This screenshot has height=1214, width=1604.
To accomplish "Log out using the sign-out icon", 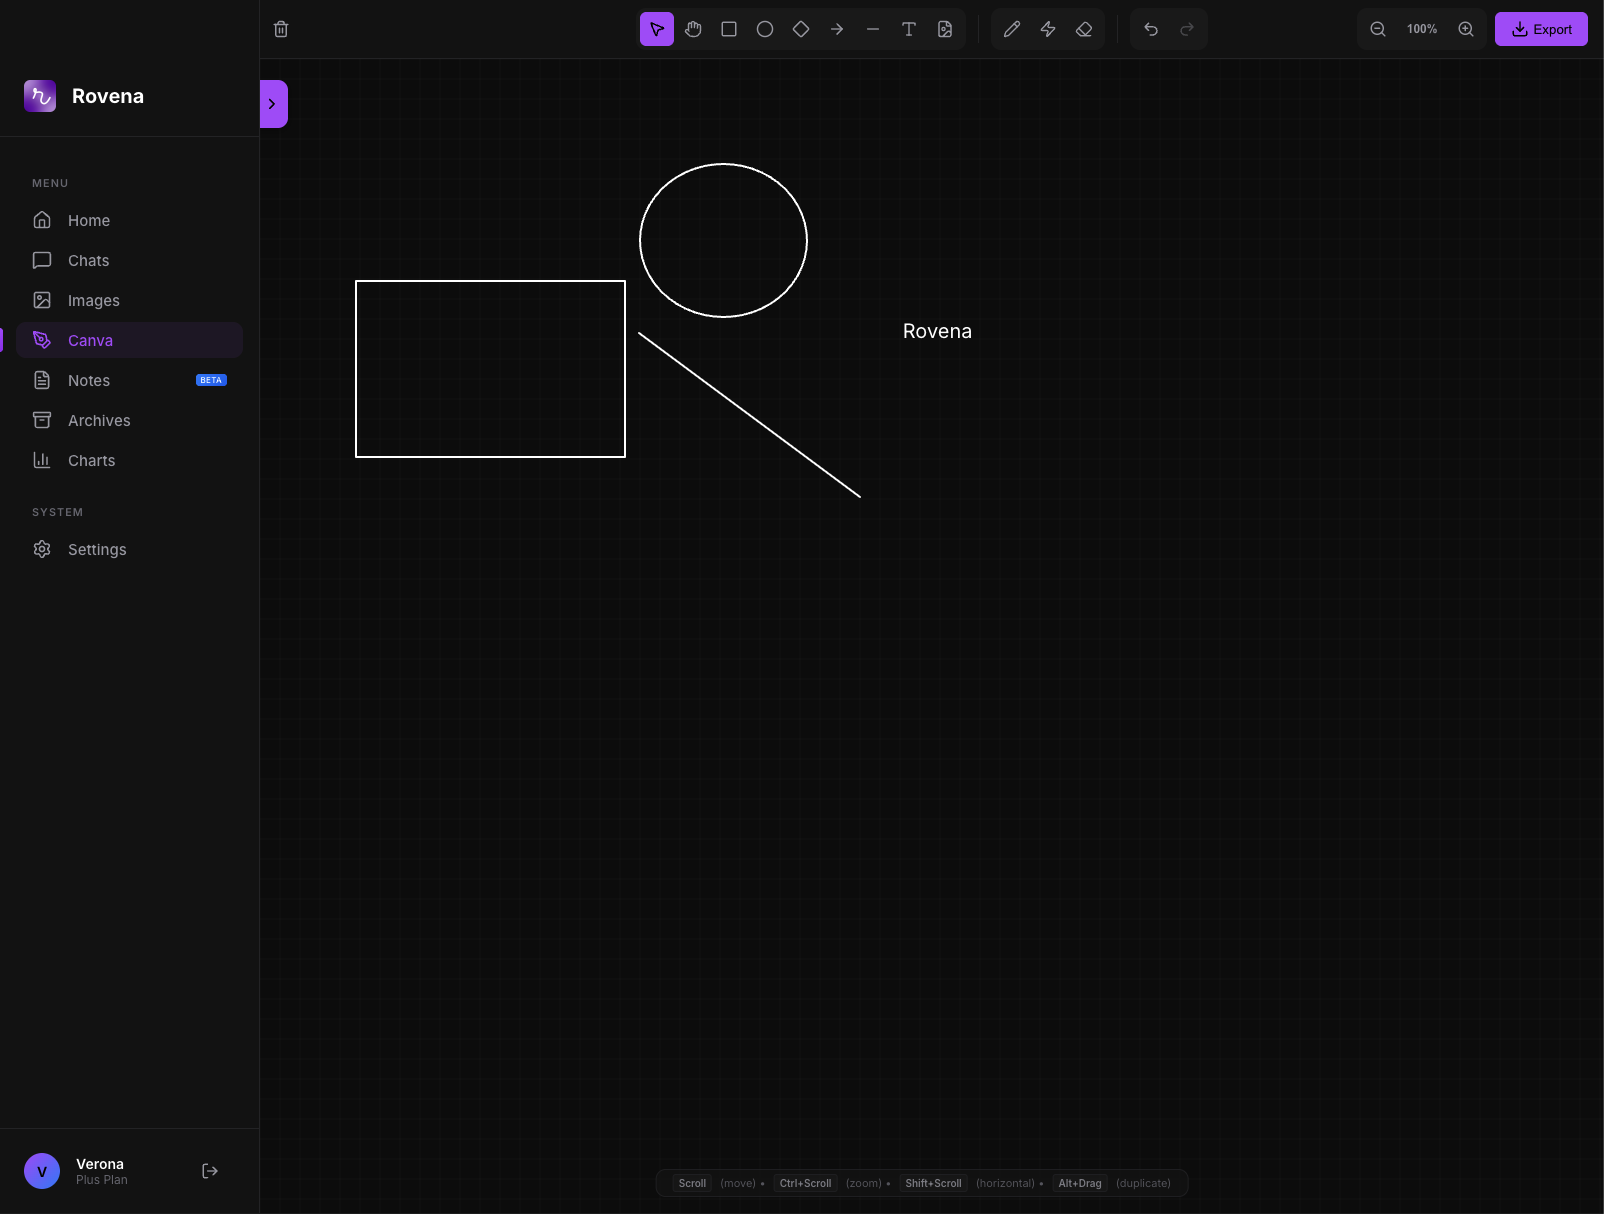I will pos(210,1171).
